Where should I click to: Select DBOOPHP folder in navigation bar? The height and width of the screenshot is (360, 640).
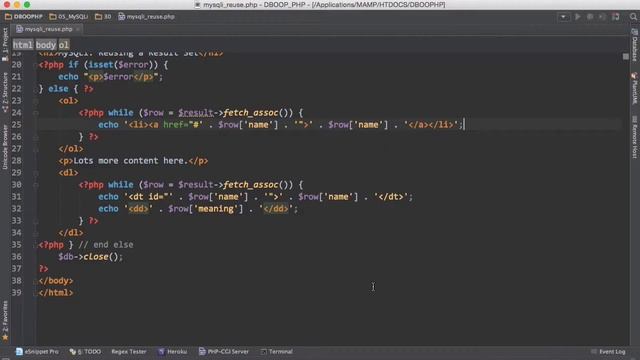tap(24, 17)
